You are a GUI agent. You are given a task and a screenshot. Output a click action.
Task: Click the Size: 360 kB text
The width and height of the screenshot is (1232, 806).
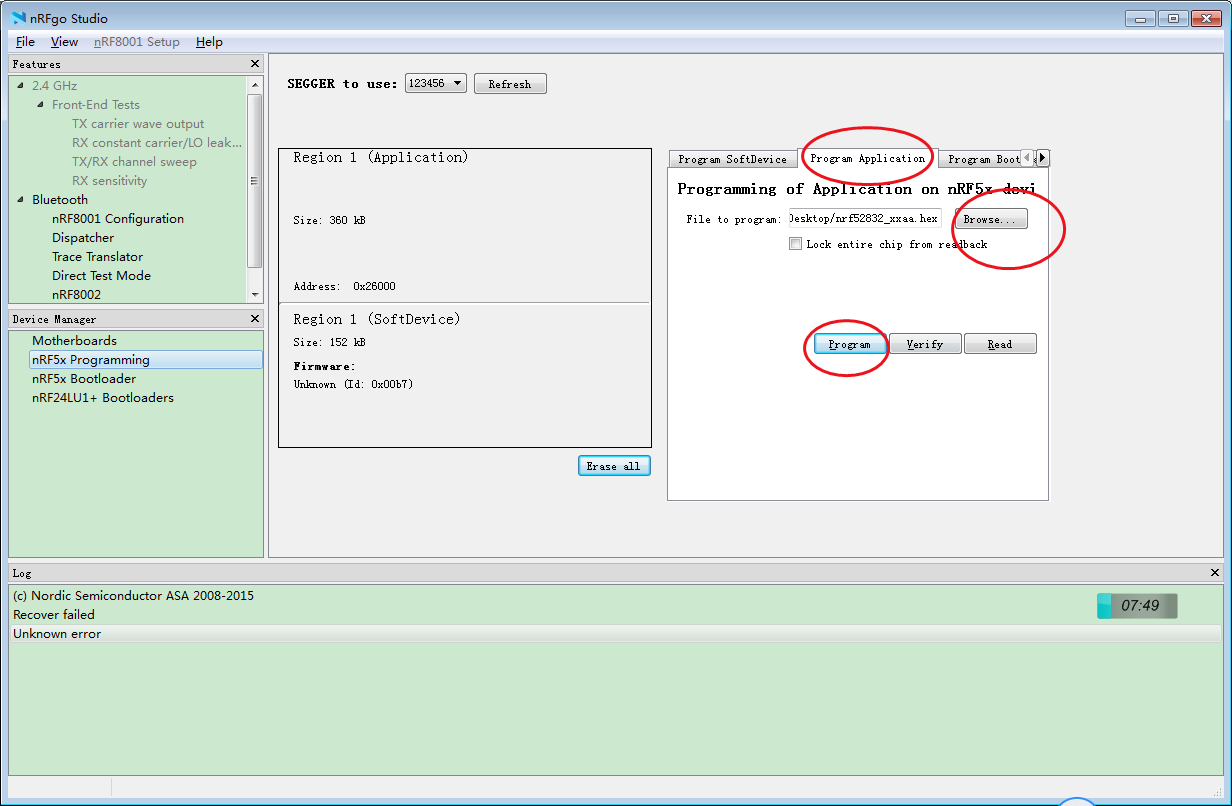click(329, 220)
